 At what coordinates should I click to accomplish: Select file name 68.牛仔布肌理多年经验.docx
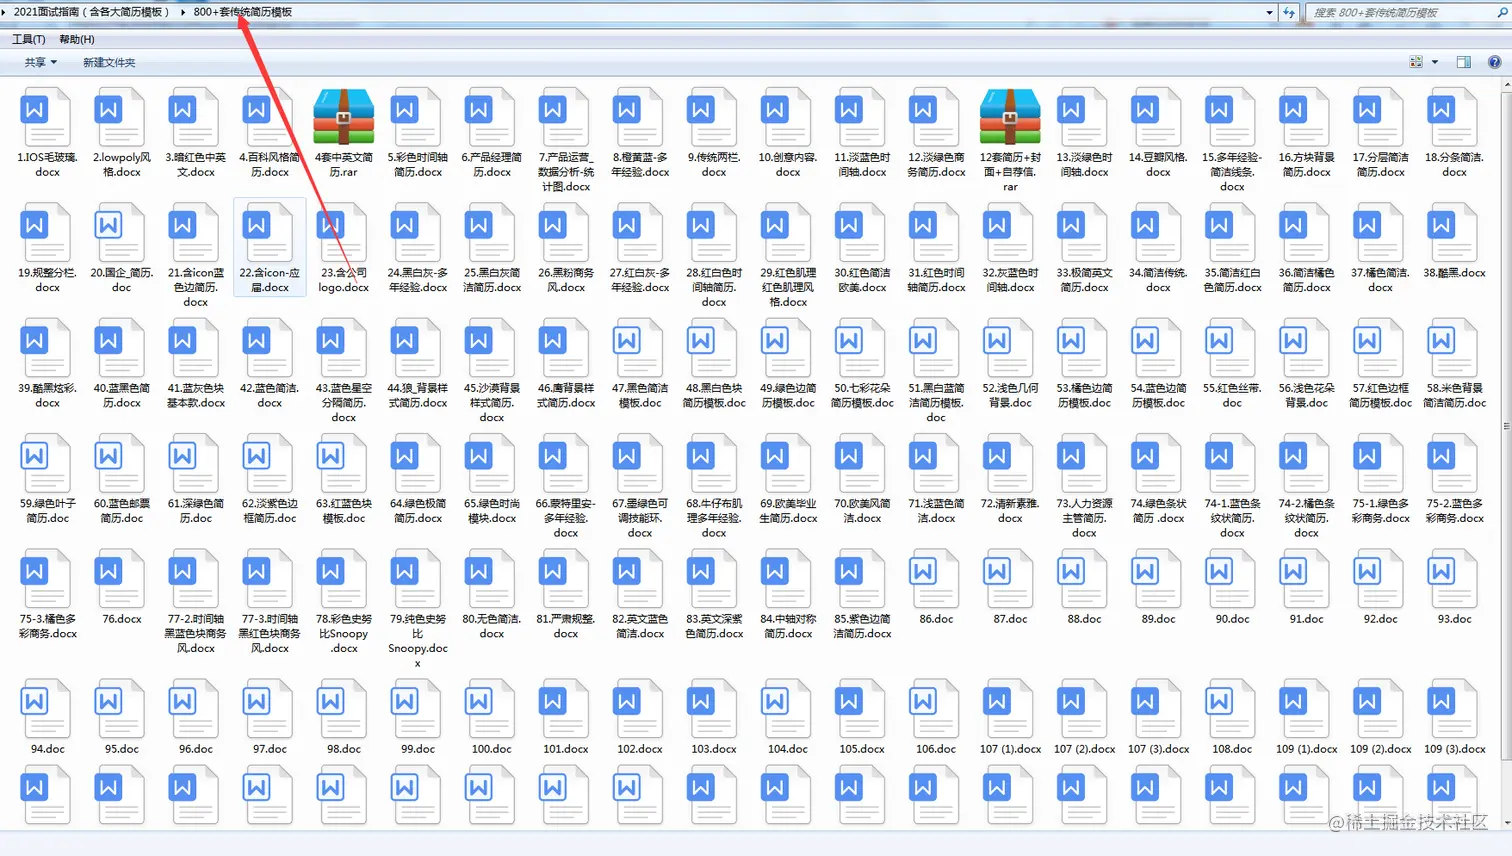click(714, 518)
